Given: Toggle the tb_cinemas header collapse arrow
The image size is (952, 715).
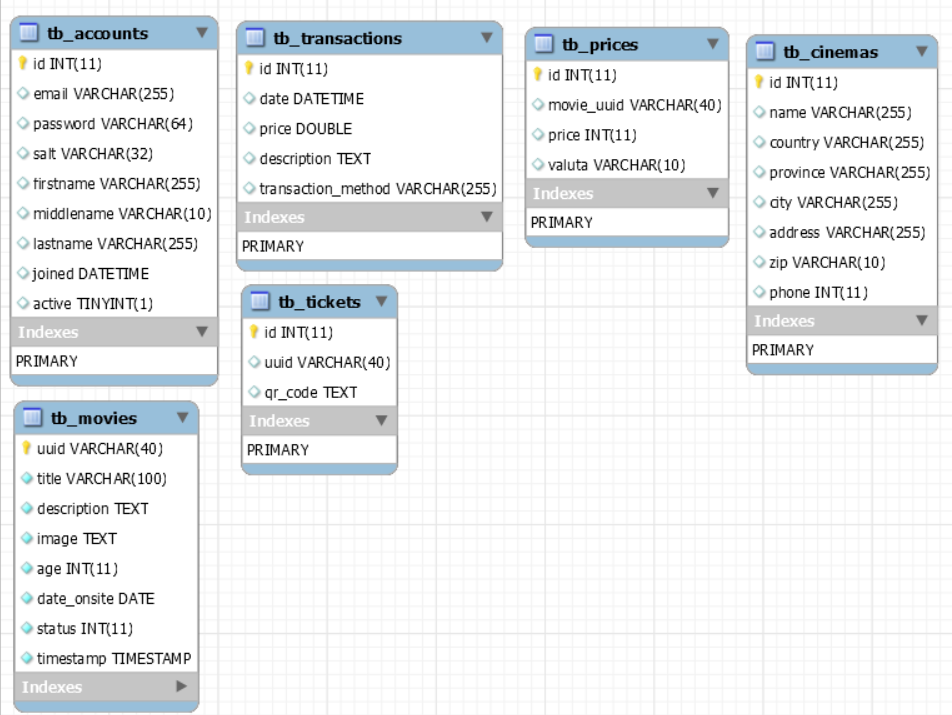Looking at the screenshot, I should 921,51.
